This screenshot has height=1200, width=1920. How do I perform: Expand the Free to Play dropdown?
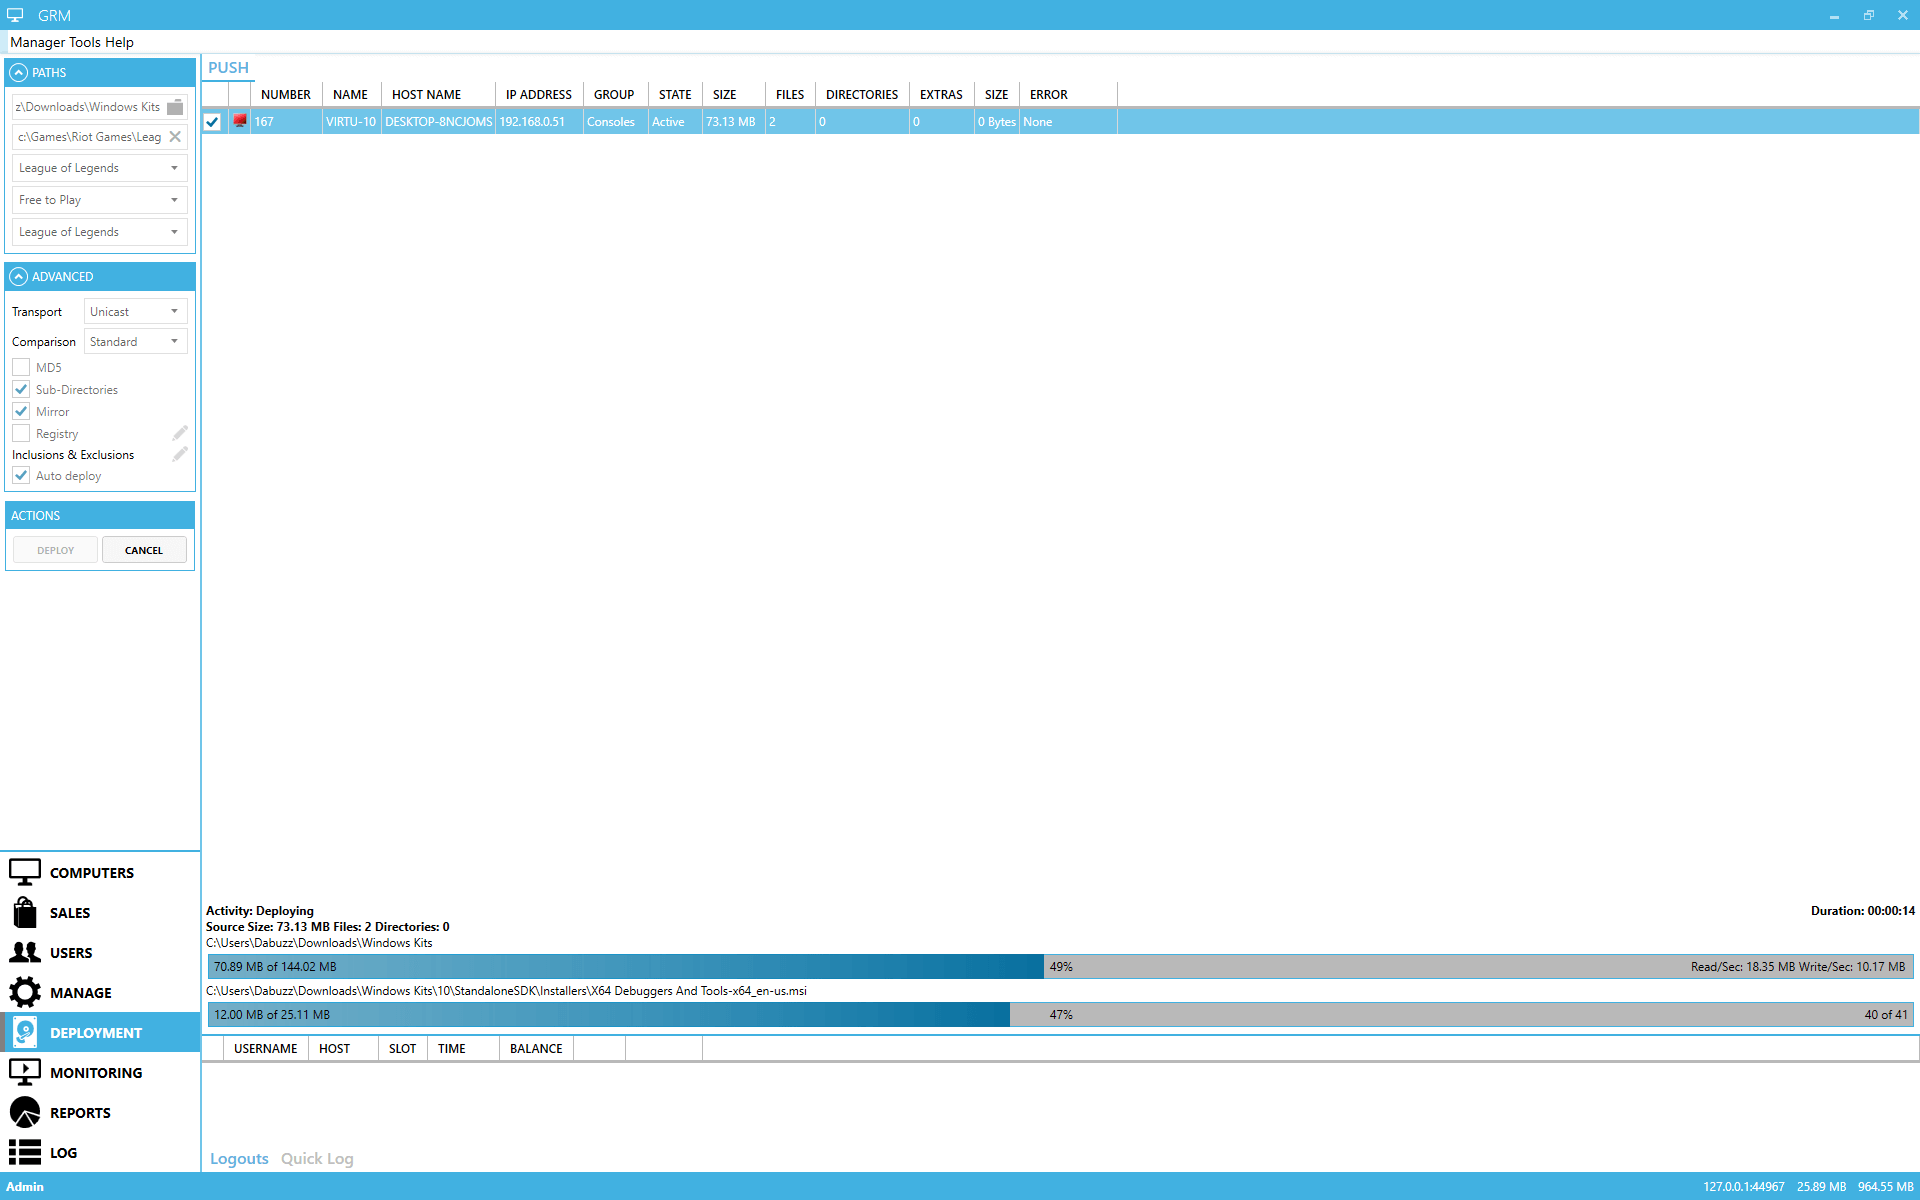point(99,200)
